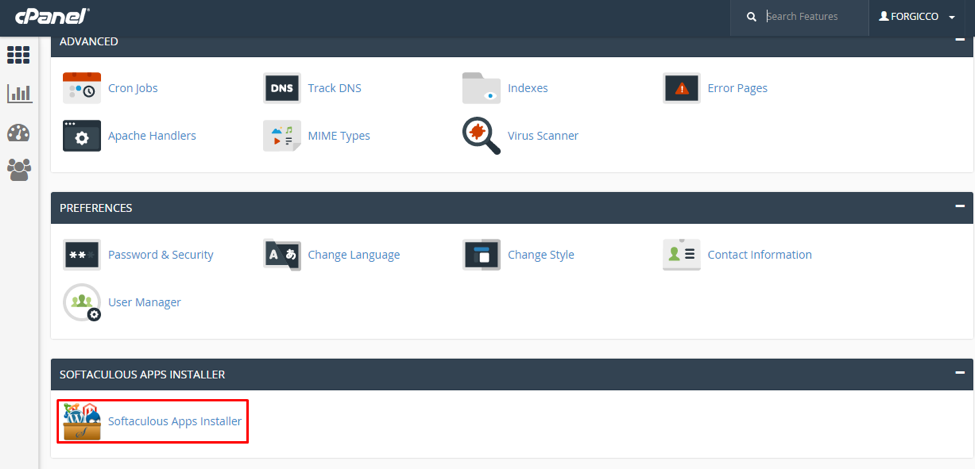
Task: Click the Password & Security icon
Action: click(x=82, y=254)
